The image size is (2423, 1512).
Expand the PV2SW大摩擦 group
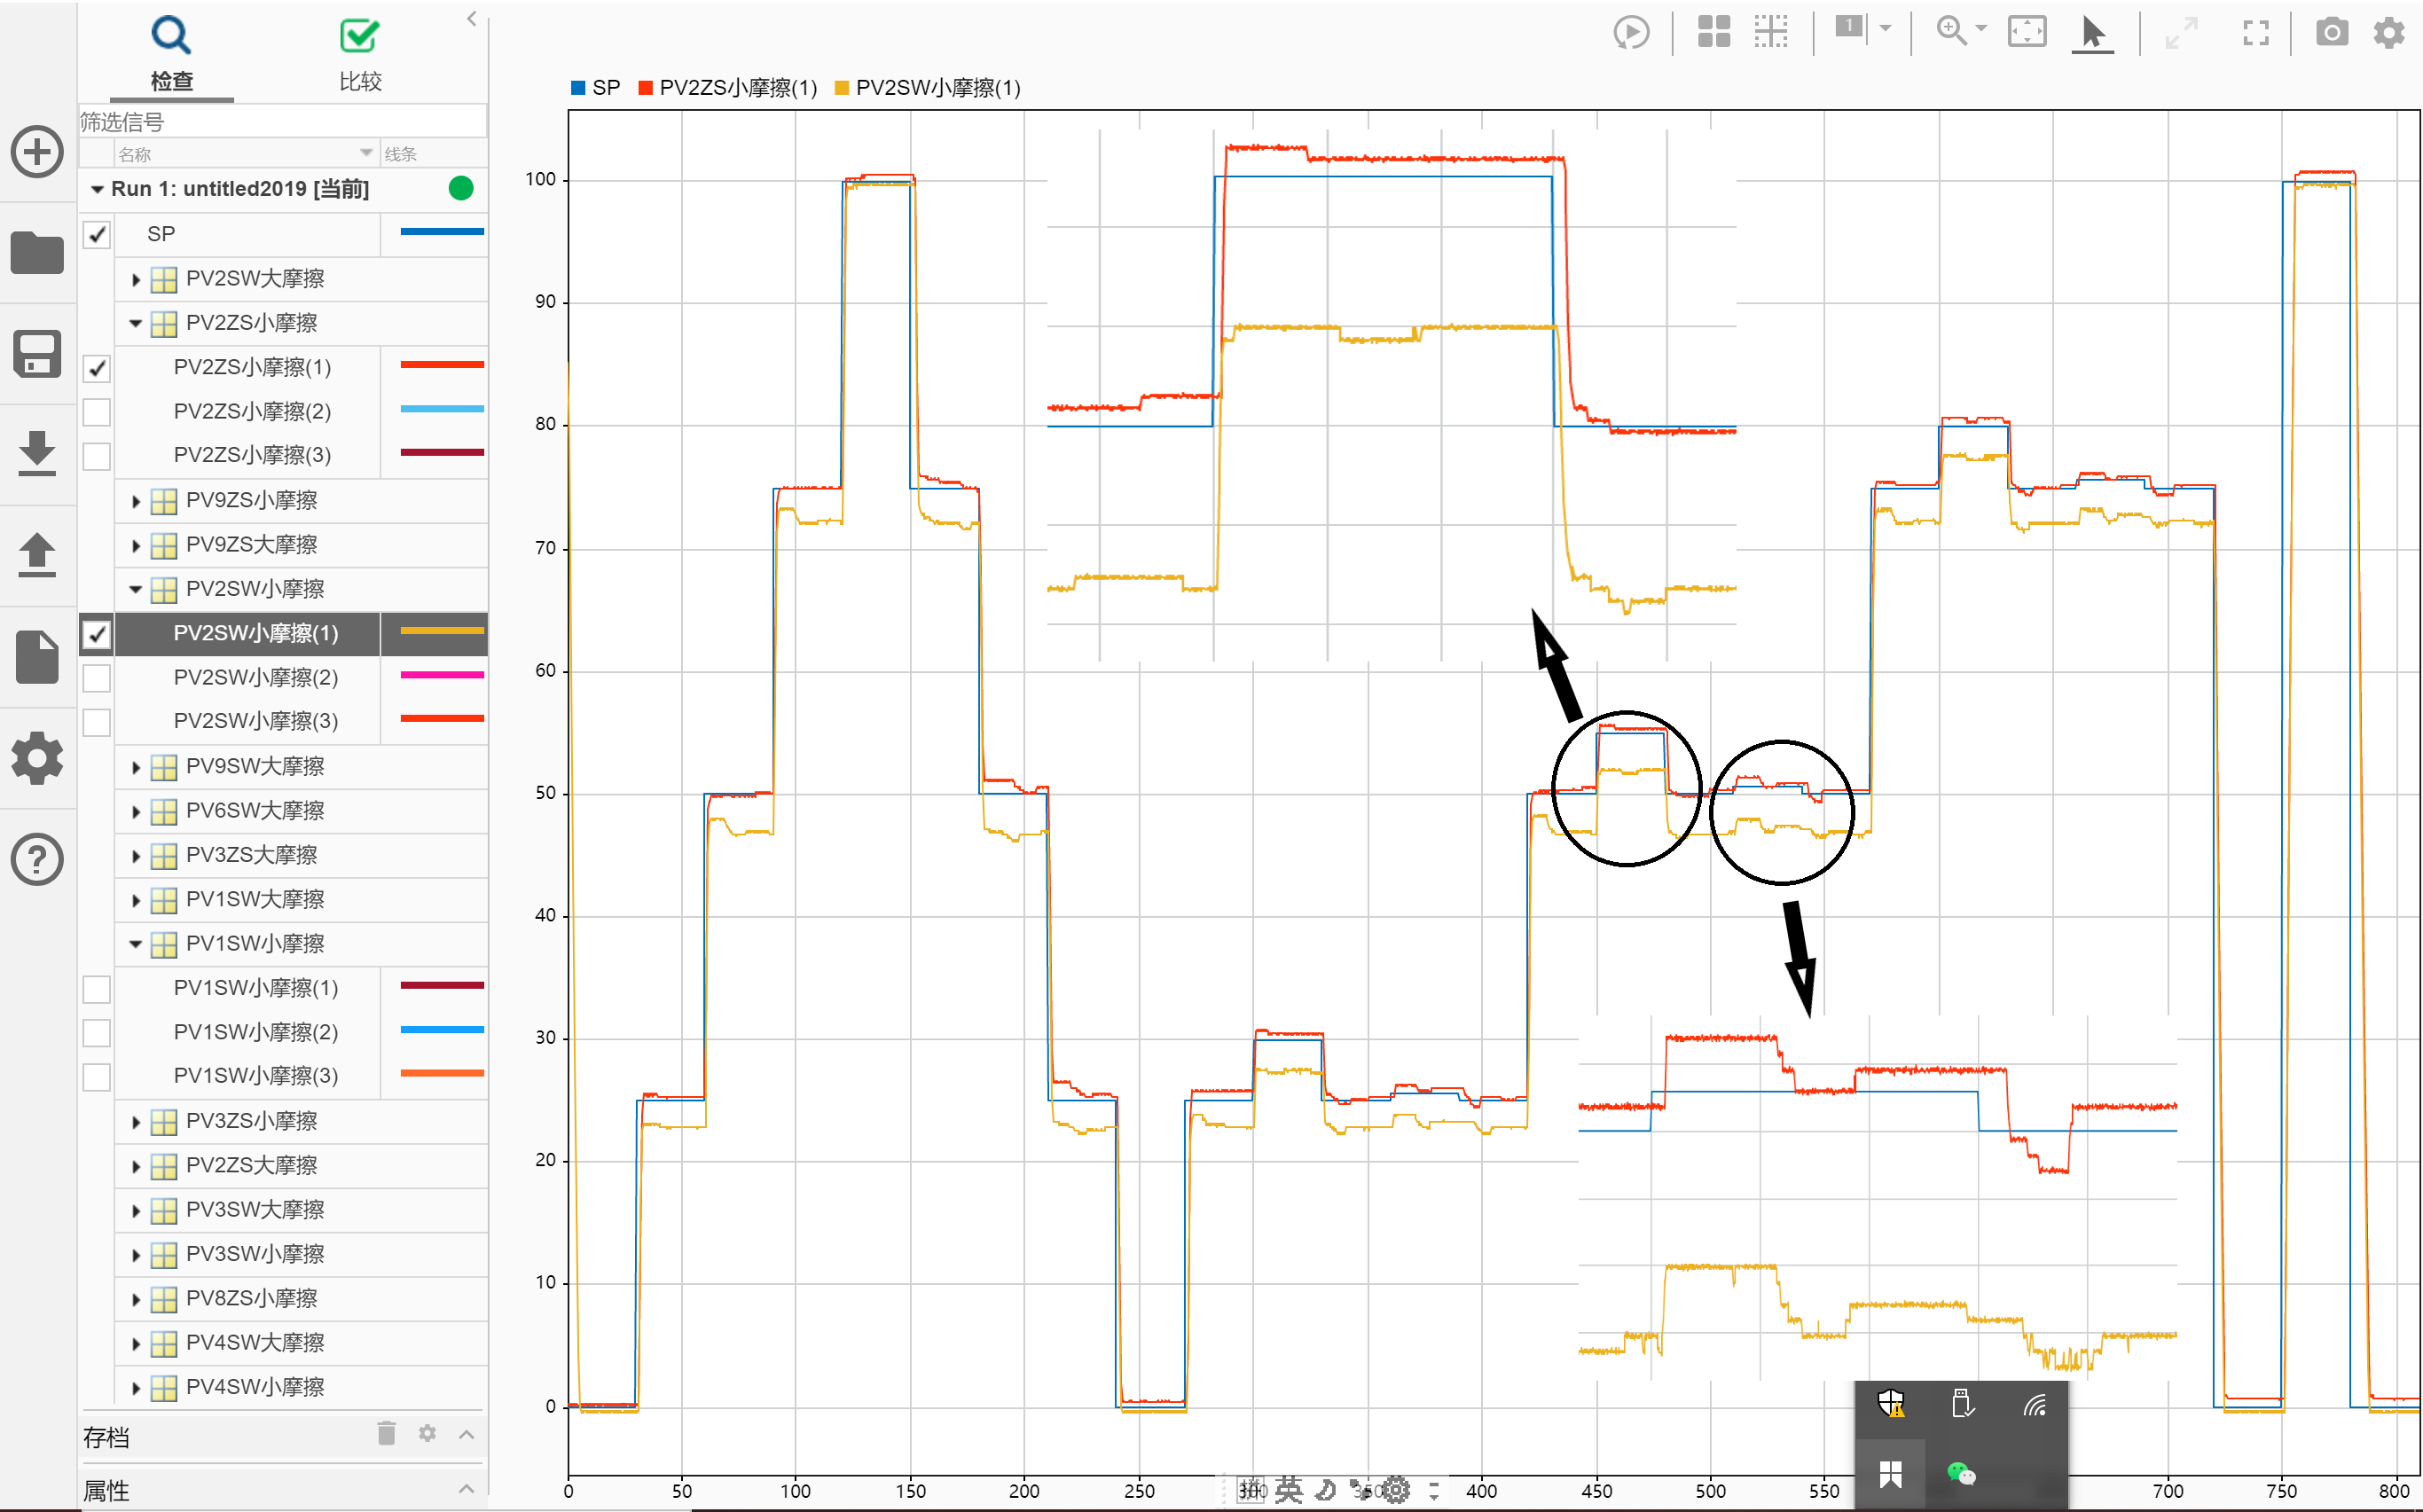[x=136, y=279]
